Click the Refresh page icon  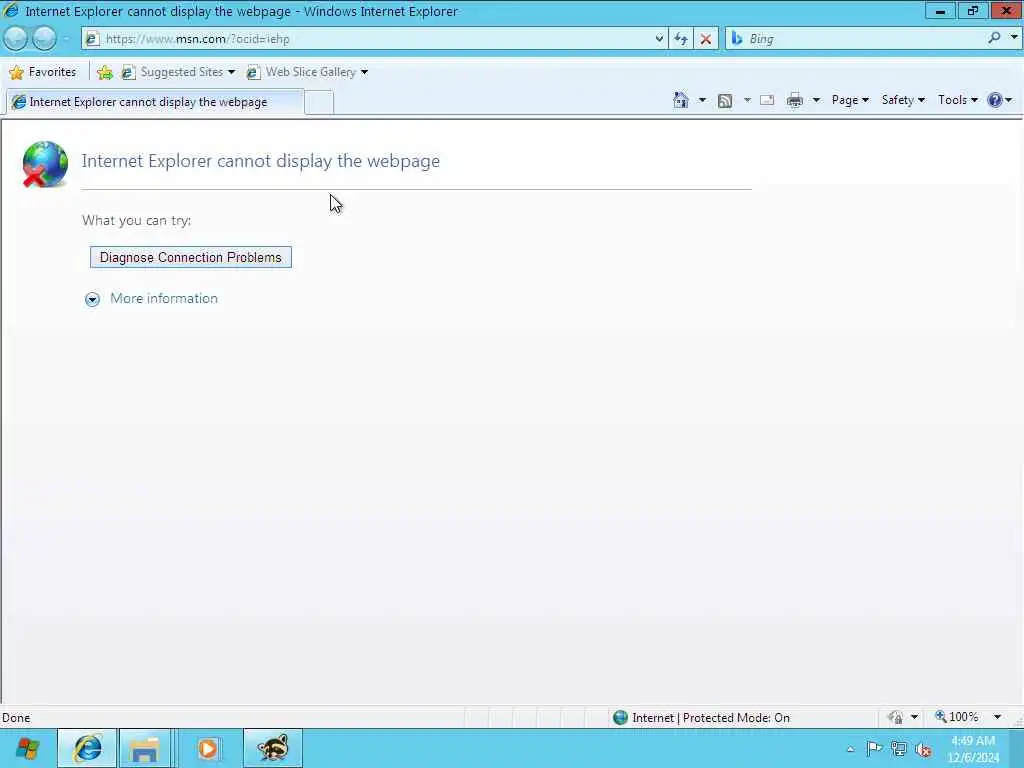tap(680, 39)
